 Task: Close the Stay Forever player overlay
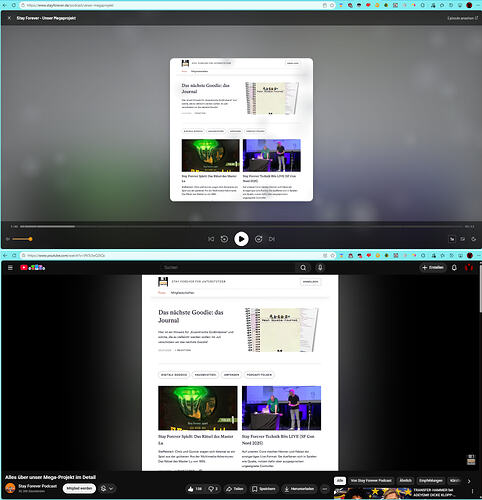click(9, 18)
